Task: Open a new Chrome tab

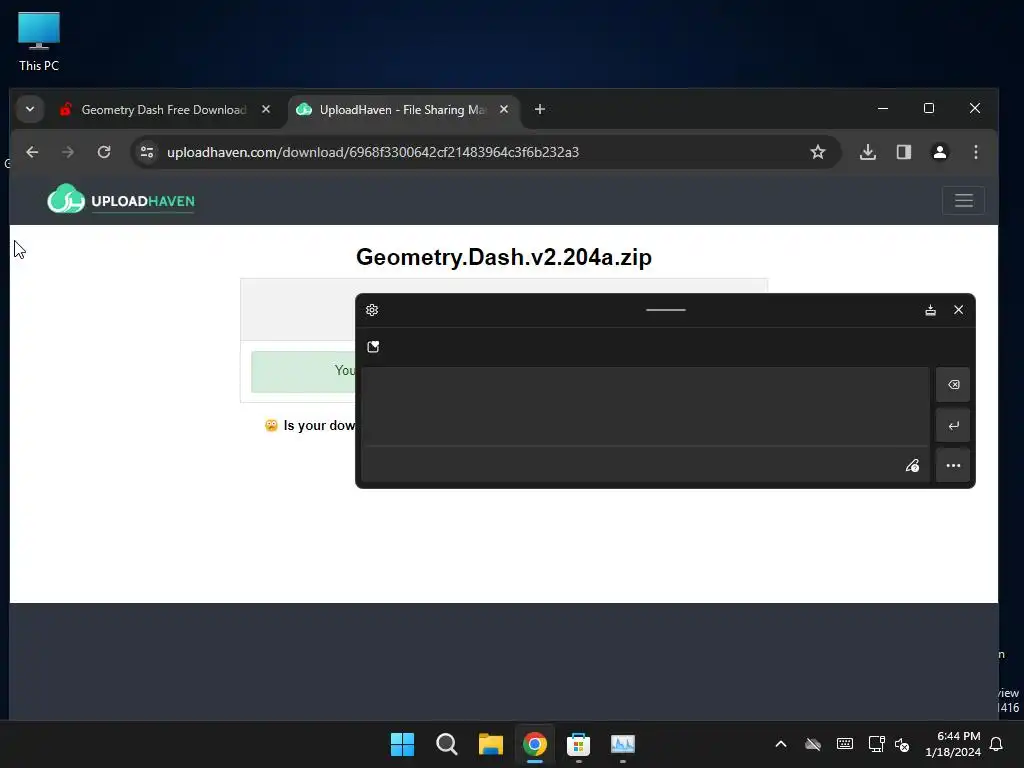Action: click(539, 110)
